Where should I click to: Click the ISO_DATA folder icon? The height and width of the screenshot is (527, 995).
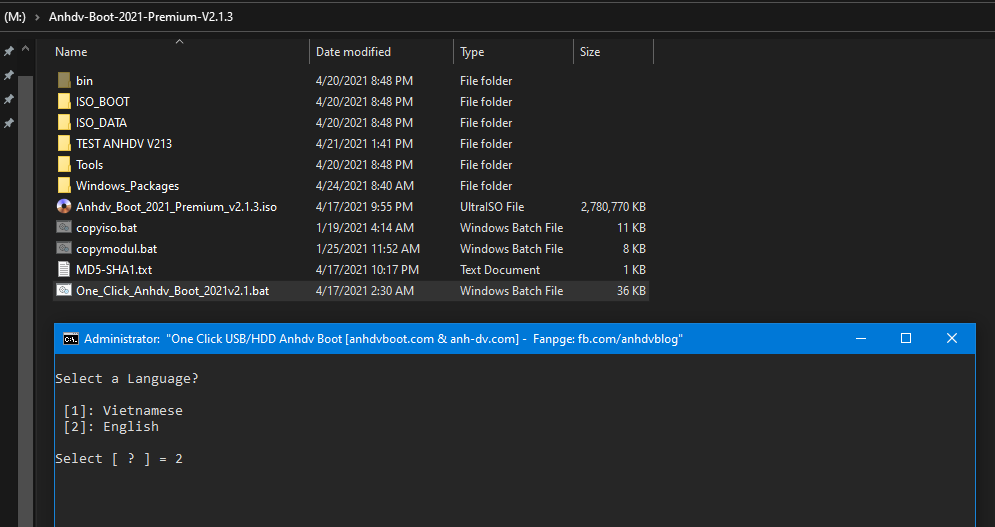click(x=64, y=123)
